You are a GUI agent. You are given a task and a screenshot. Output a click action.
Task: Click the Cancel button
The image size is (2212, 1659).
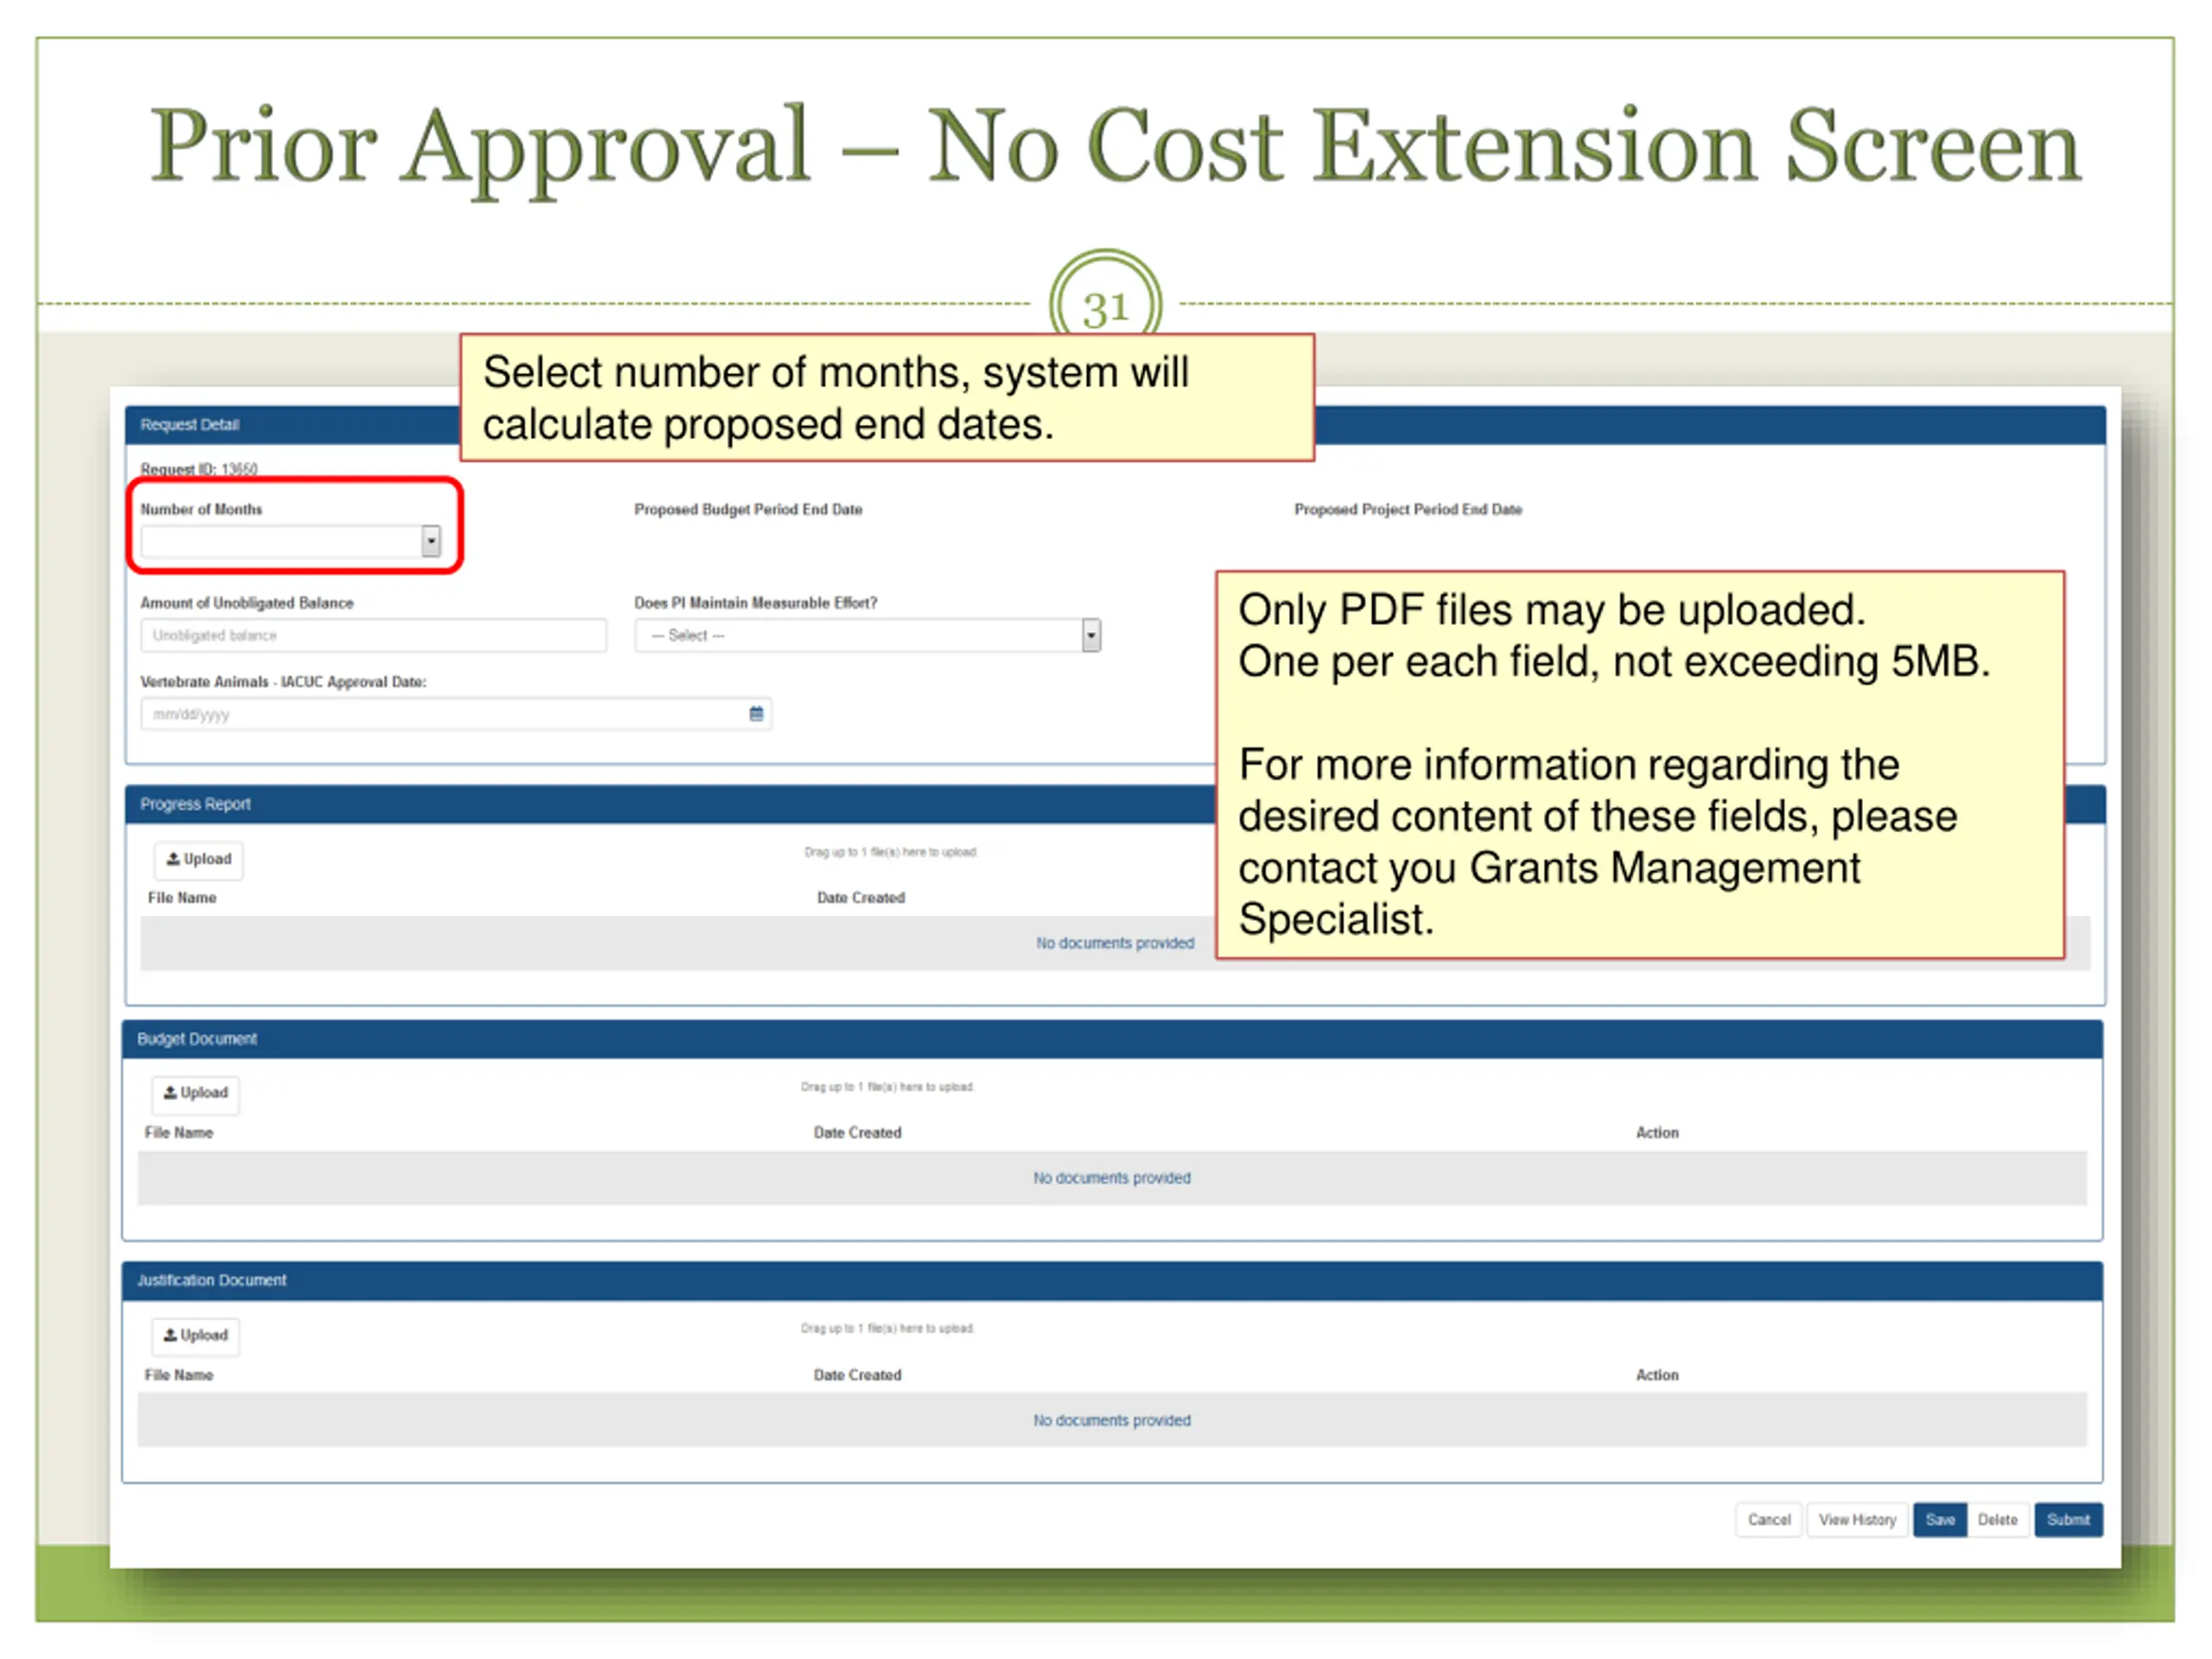(1768, 1520)
